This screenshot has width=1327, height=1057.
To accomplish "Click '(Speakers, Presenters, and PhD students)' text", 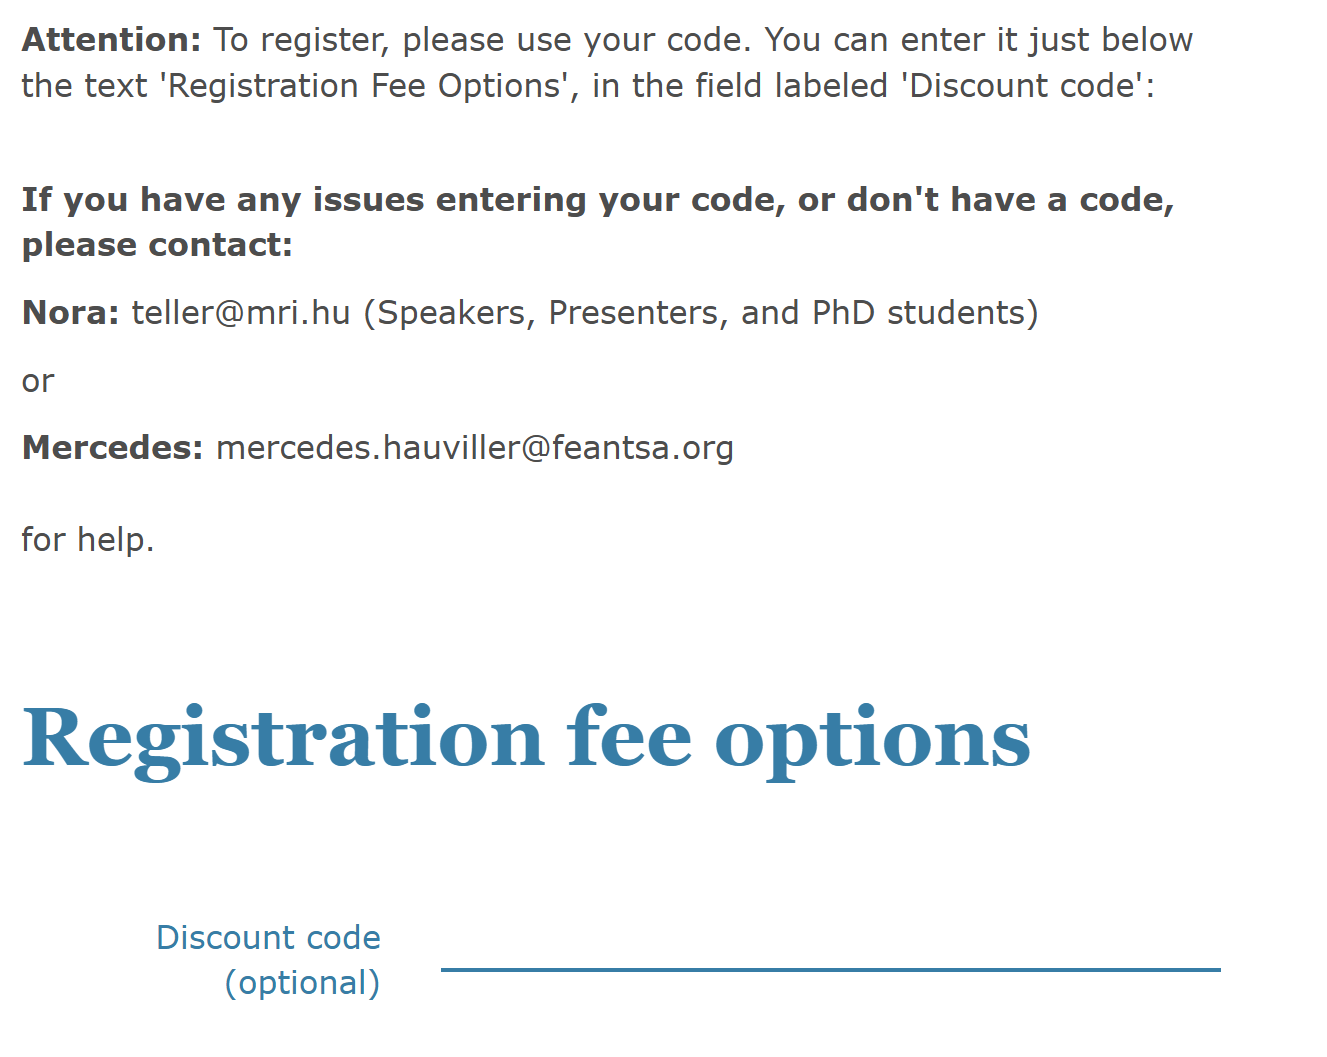I will tap(701, 313).
